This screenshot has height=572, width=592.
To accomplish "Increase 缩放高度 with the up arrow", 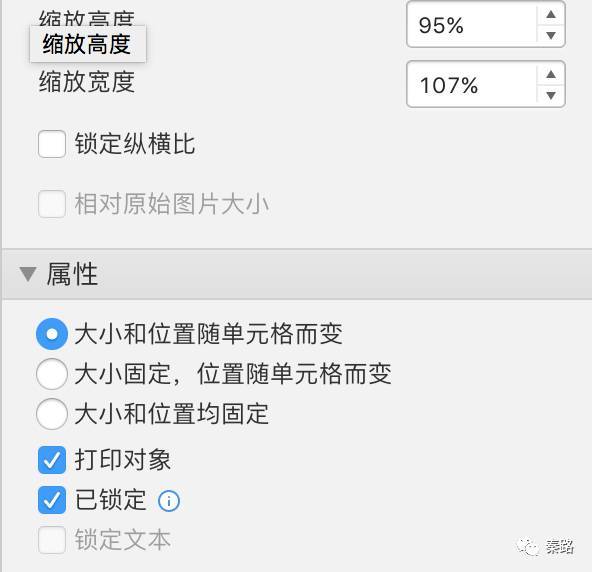I will click(551, 14).
